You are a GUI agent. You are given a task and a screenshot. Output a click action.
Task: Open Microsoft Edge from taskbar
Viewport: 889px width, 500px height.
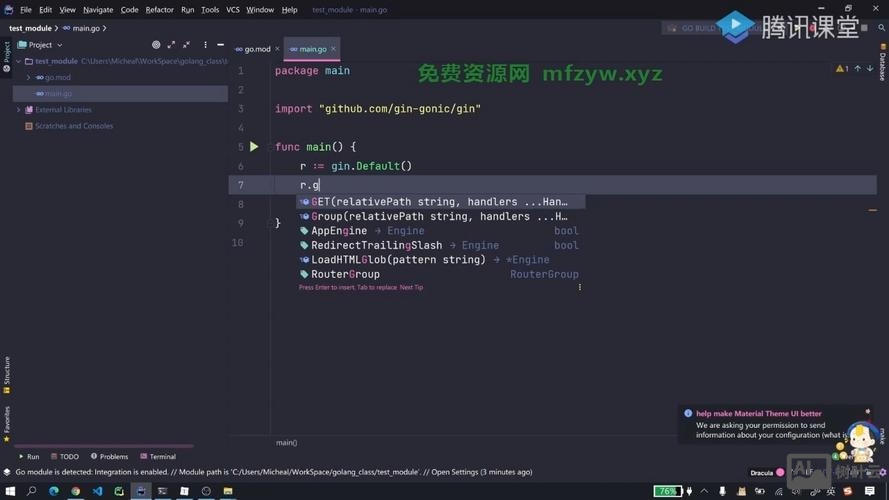[54, 491]
